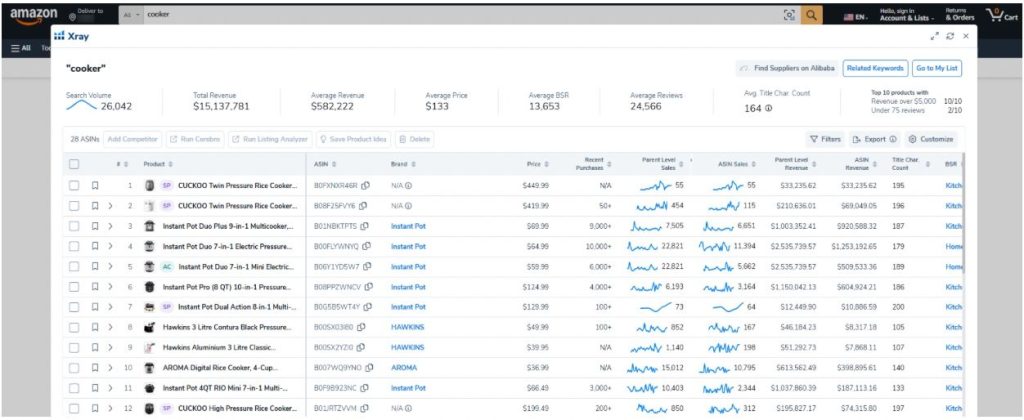Copy ASIN B0G5B5WT4Y
The height and width of the screenshot is (420, 1024).
366,307
